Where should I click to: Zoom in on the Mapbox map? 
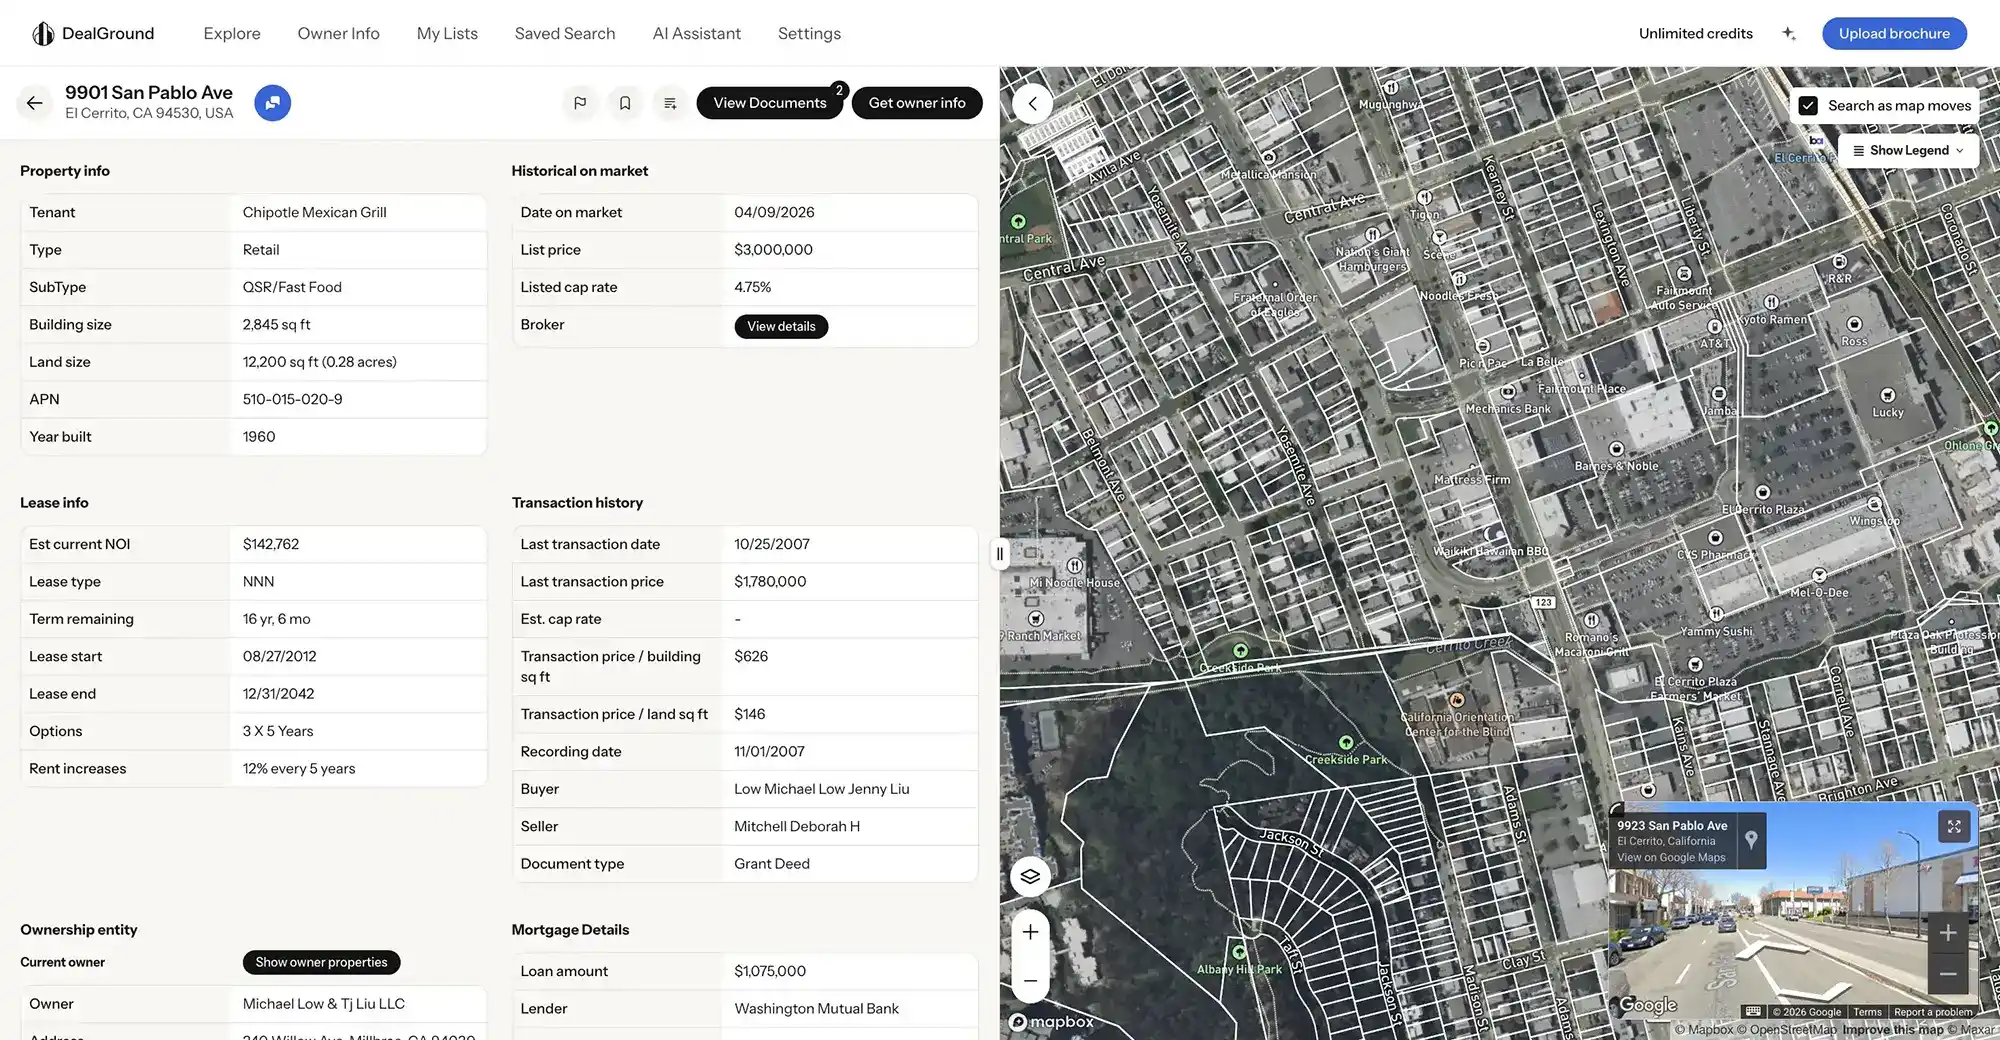pos(1030,932)
